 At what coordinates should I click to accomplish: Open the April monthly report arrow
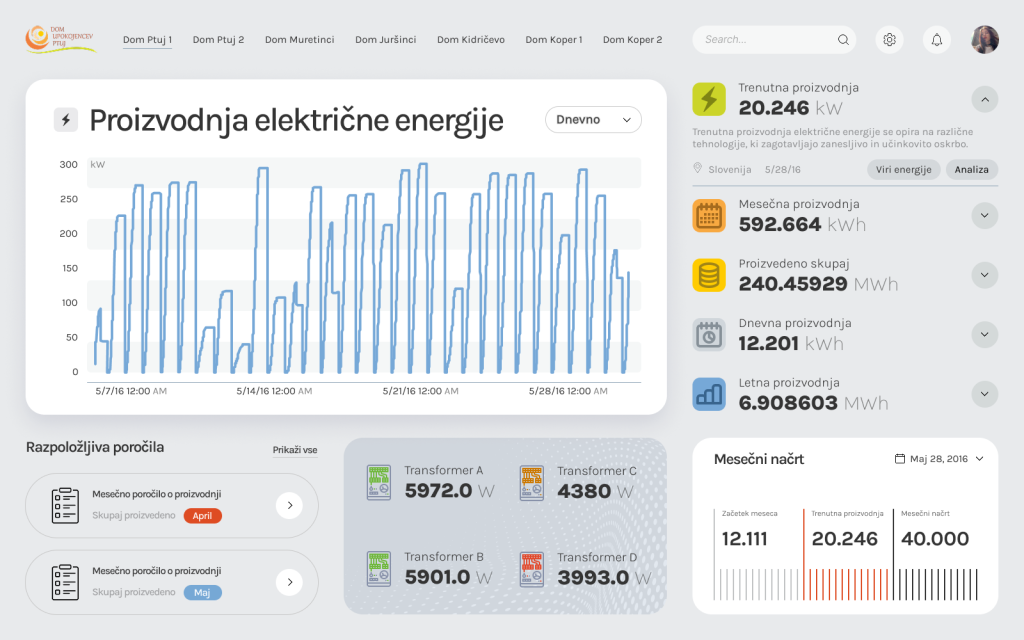[289, 506]
